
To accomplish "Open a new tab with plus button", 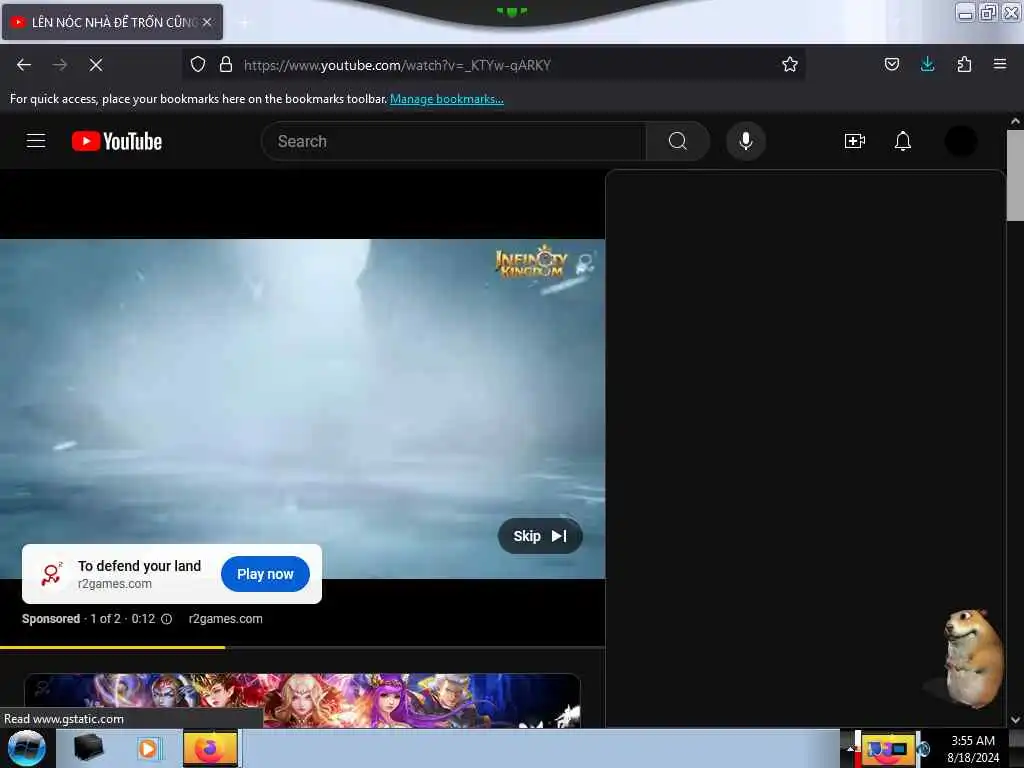I will point(244,23).
